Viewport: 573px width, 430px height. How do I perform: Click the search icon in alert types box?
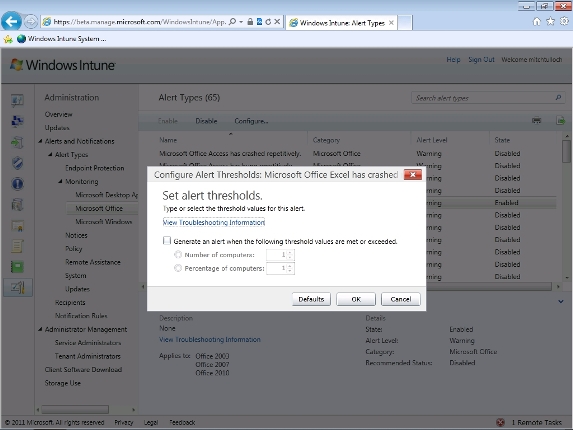pos(558,98)
